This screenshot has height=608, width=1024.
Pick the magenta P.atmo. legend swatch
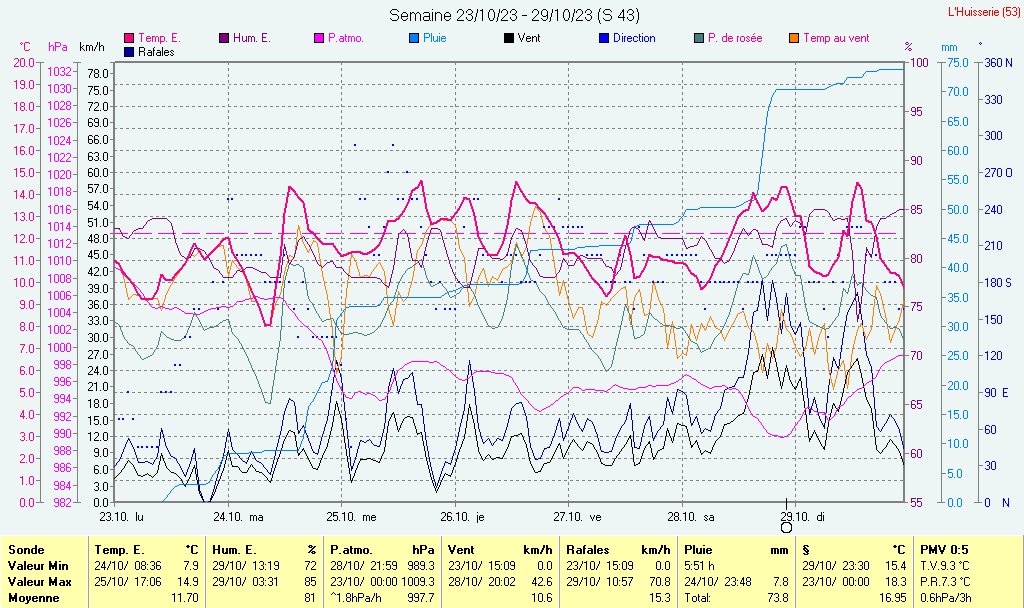319,39
